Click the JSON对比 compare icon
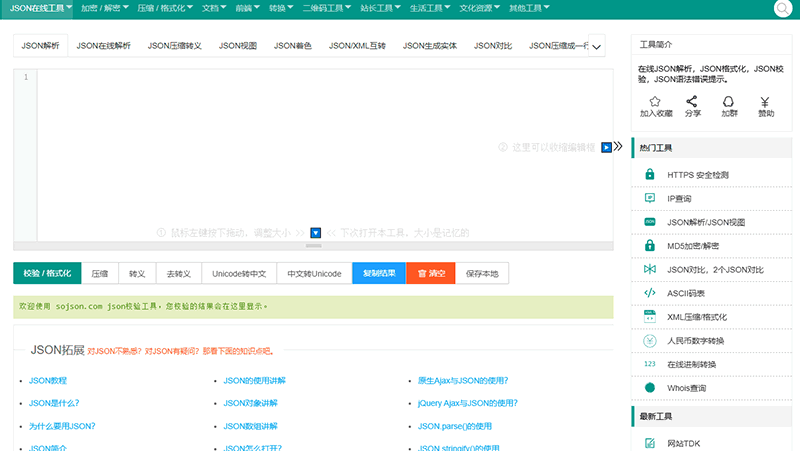 pos(649,269)
